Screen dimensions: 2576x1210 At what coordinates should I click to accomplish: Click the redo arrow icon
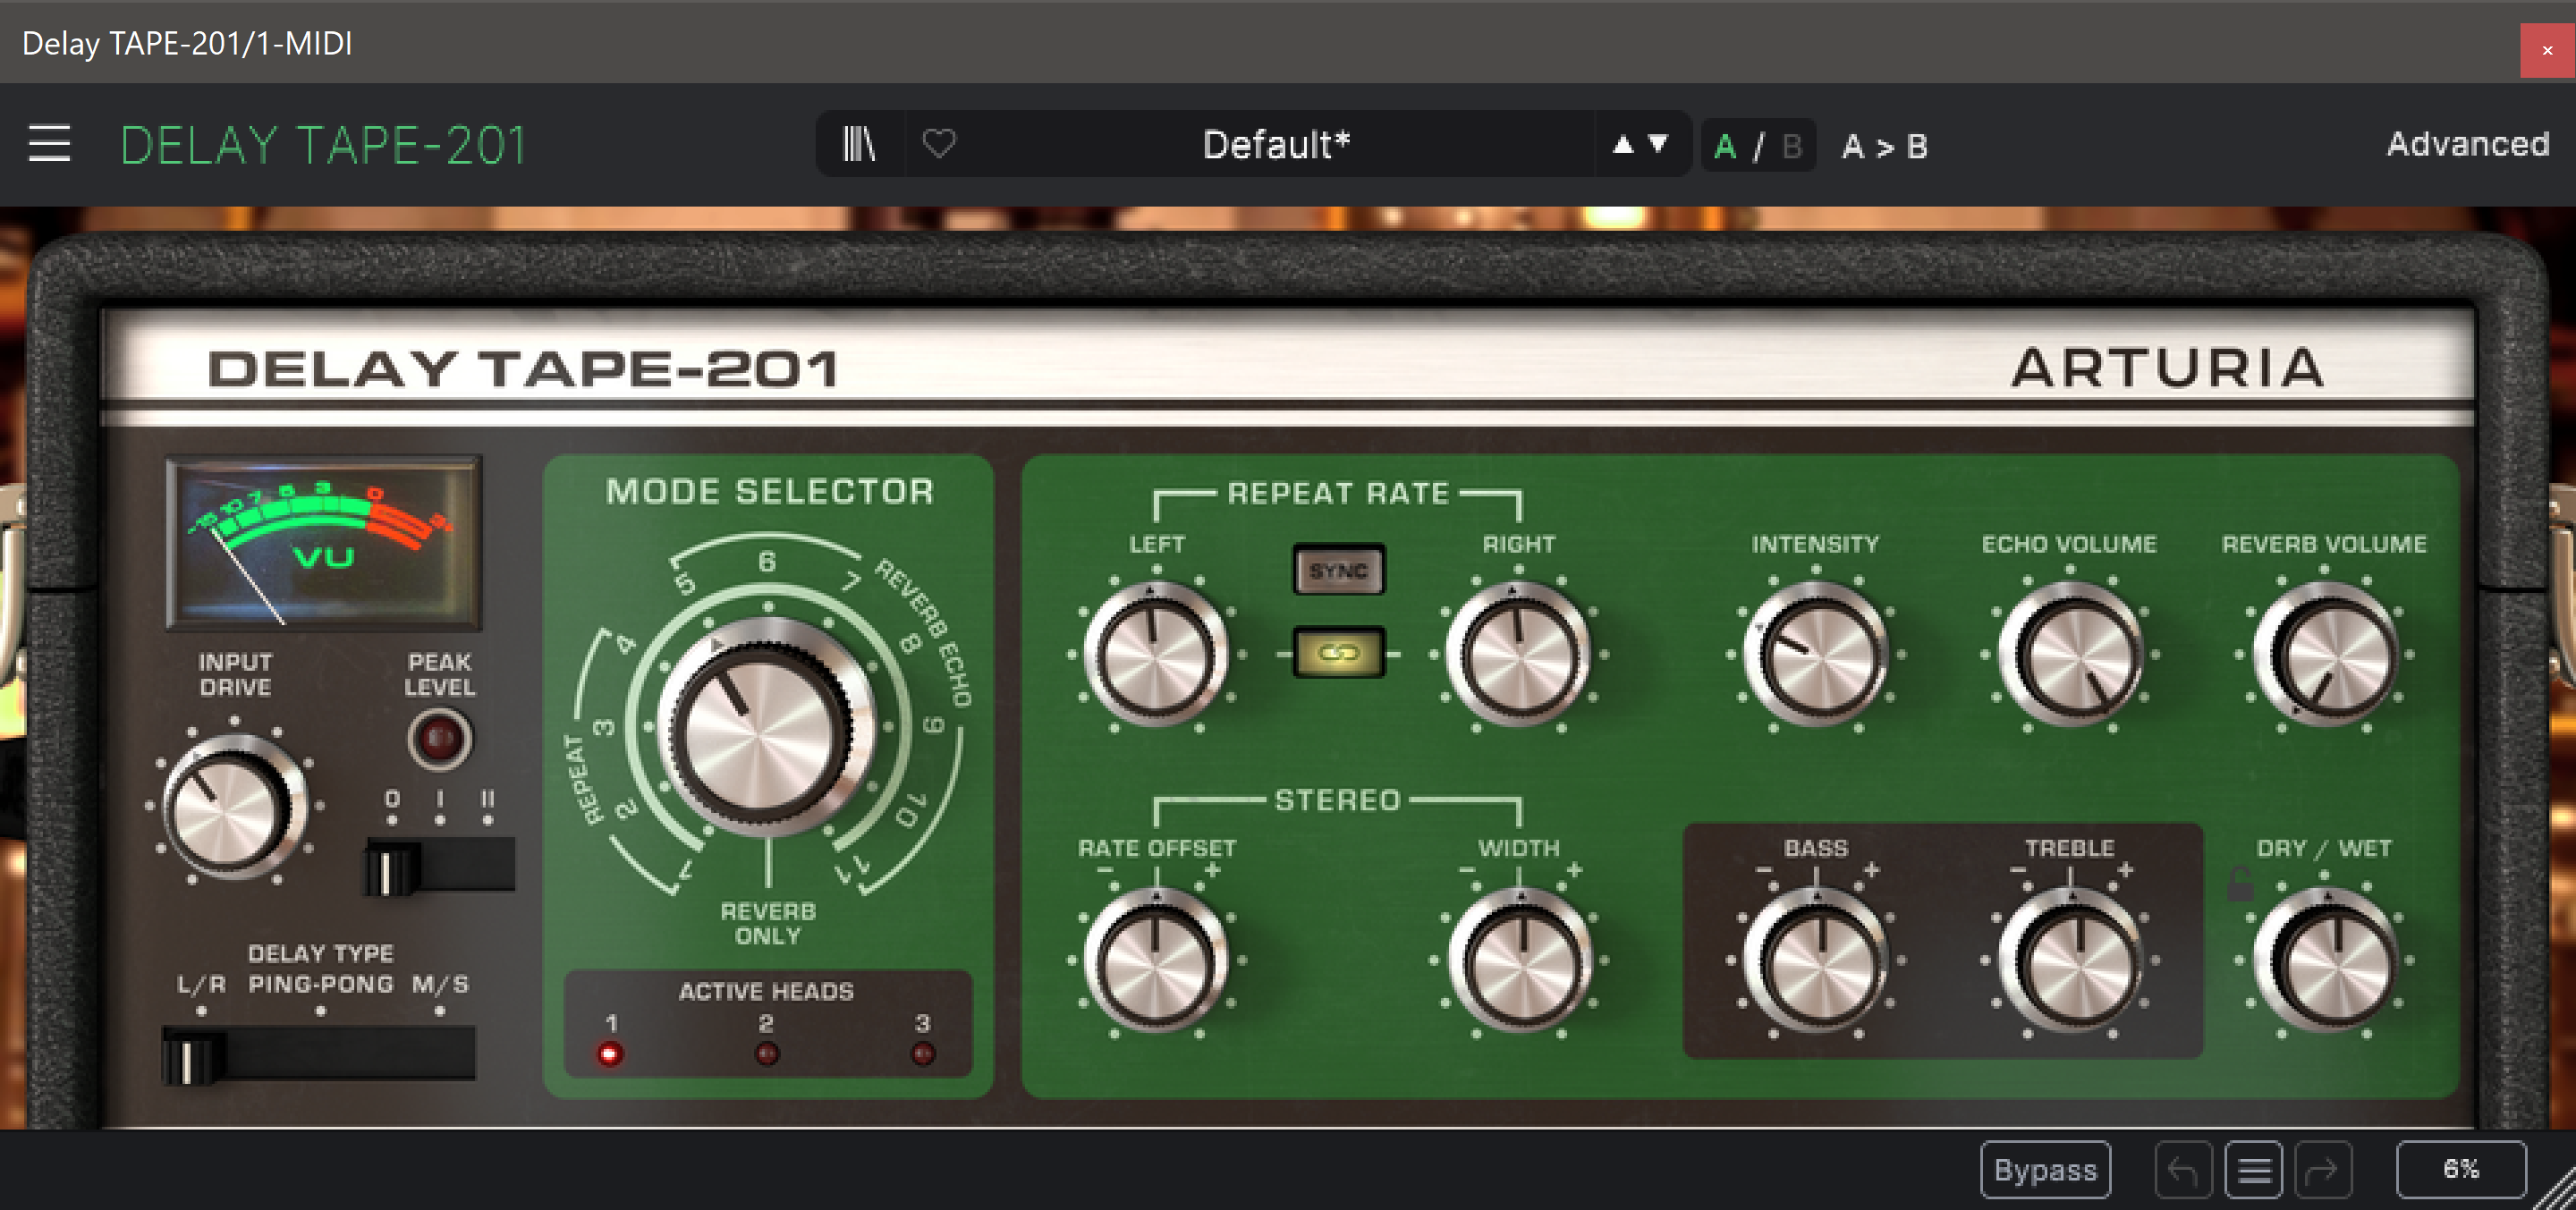(x=2322, y=1169)
